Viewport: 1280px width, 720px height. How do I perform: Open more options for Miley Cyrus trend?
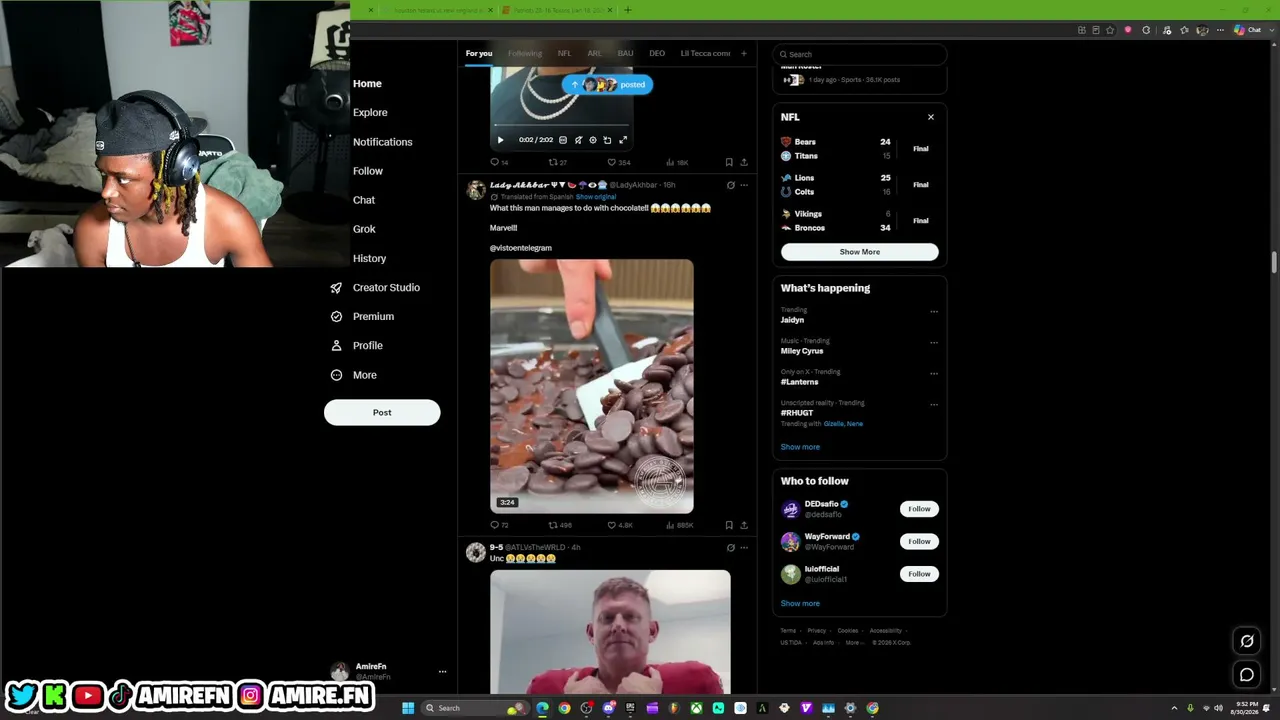coord(934,342)
